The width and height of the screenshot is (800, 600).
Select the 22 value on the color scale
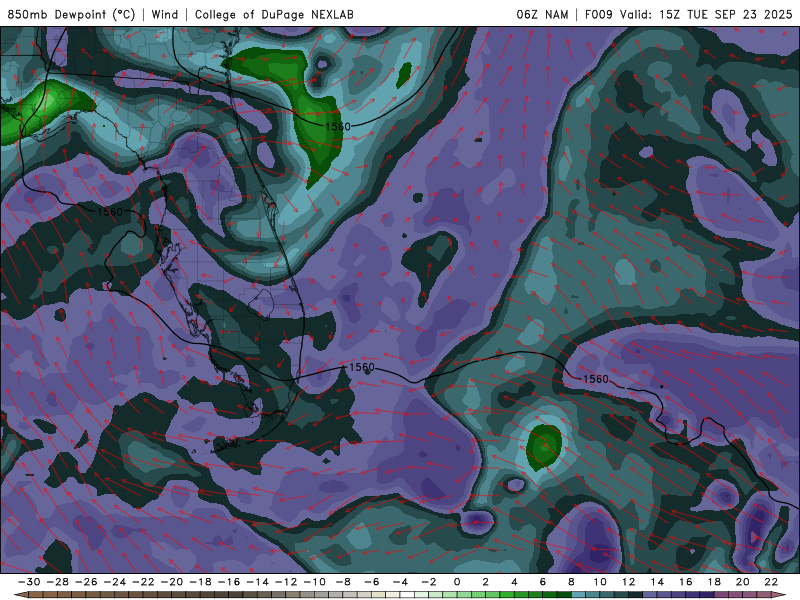tap(771, 582)
